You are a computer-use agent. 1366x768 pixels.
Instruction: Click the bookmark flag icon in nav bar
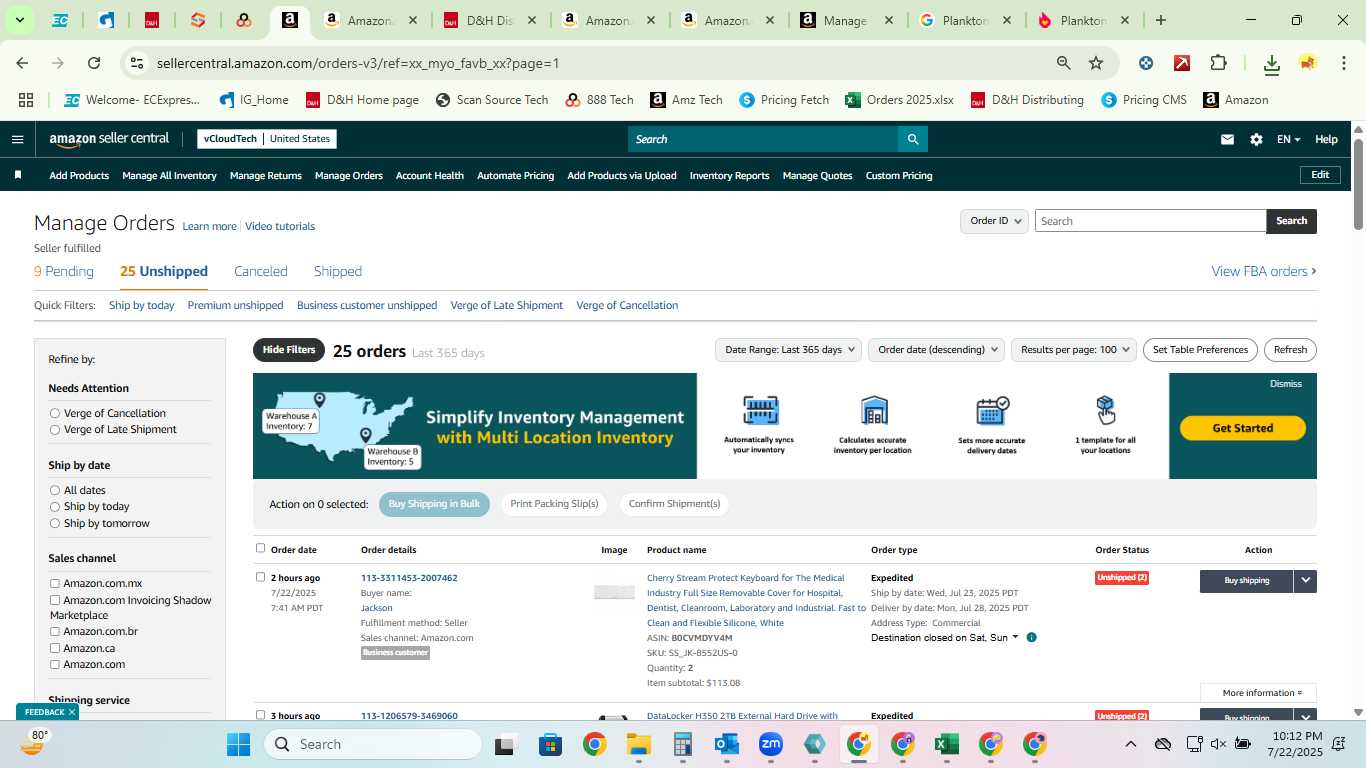18,175
